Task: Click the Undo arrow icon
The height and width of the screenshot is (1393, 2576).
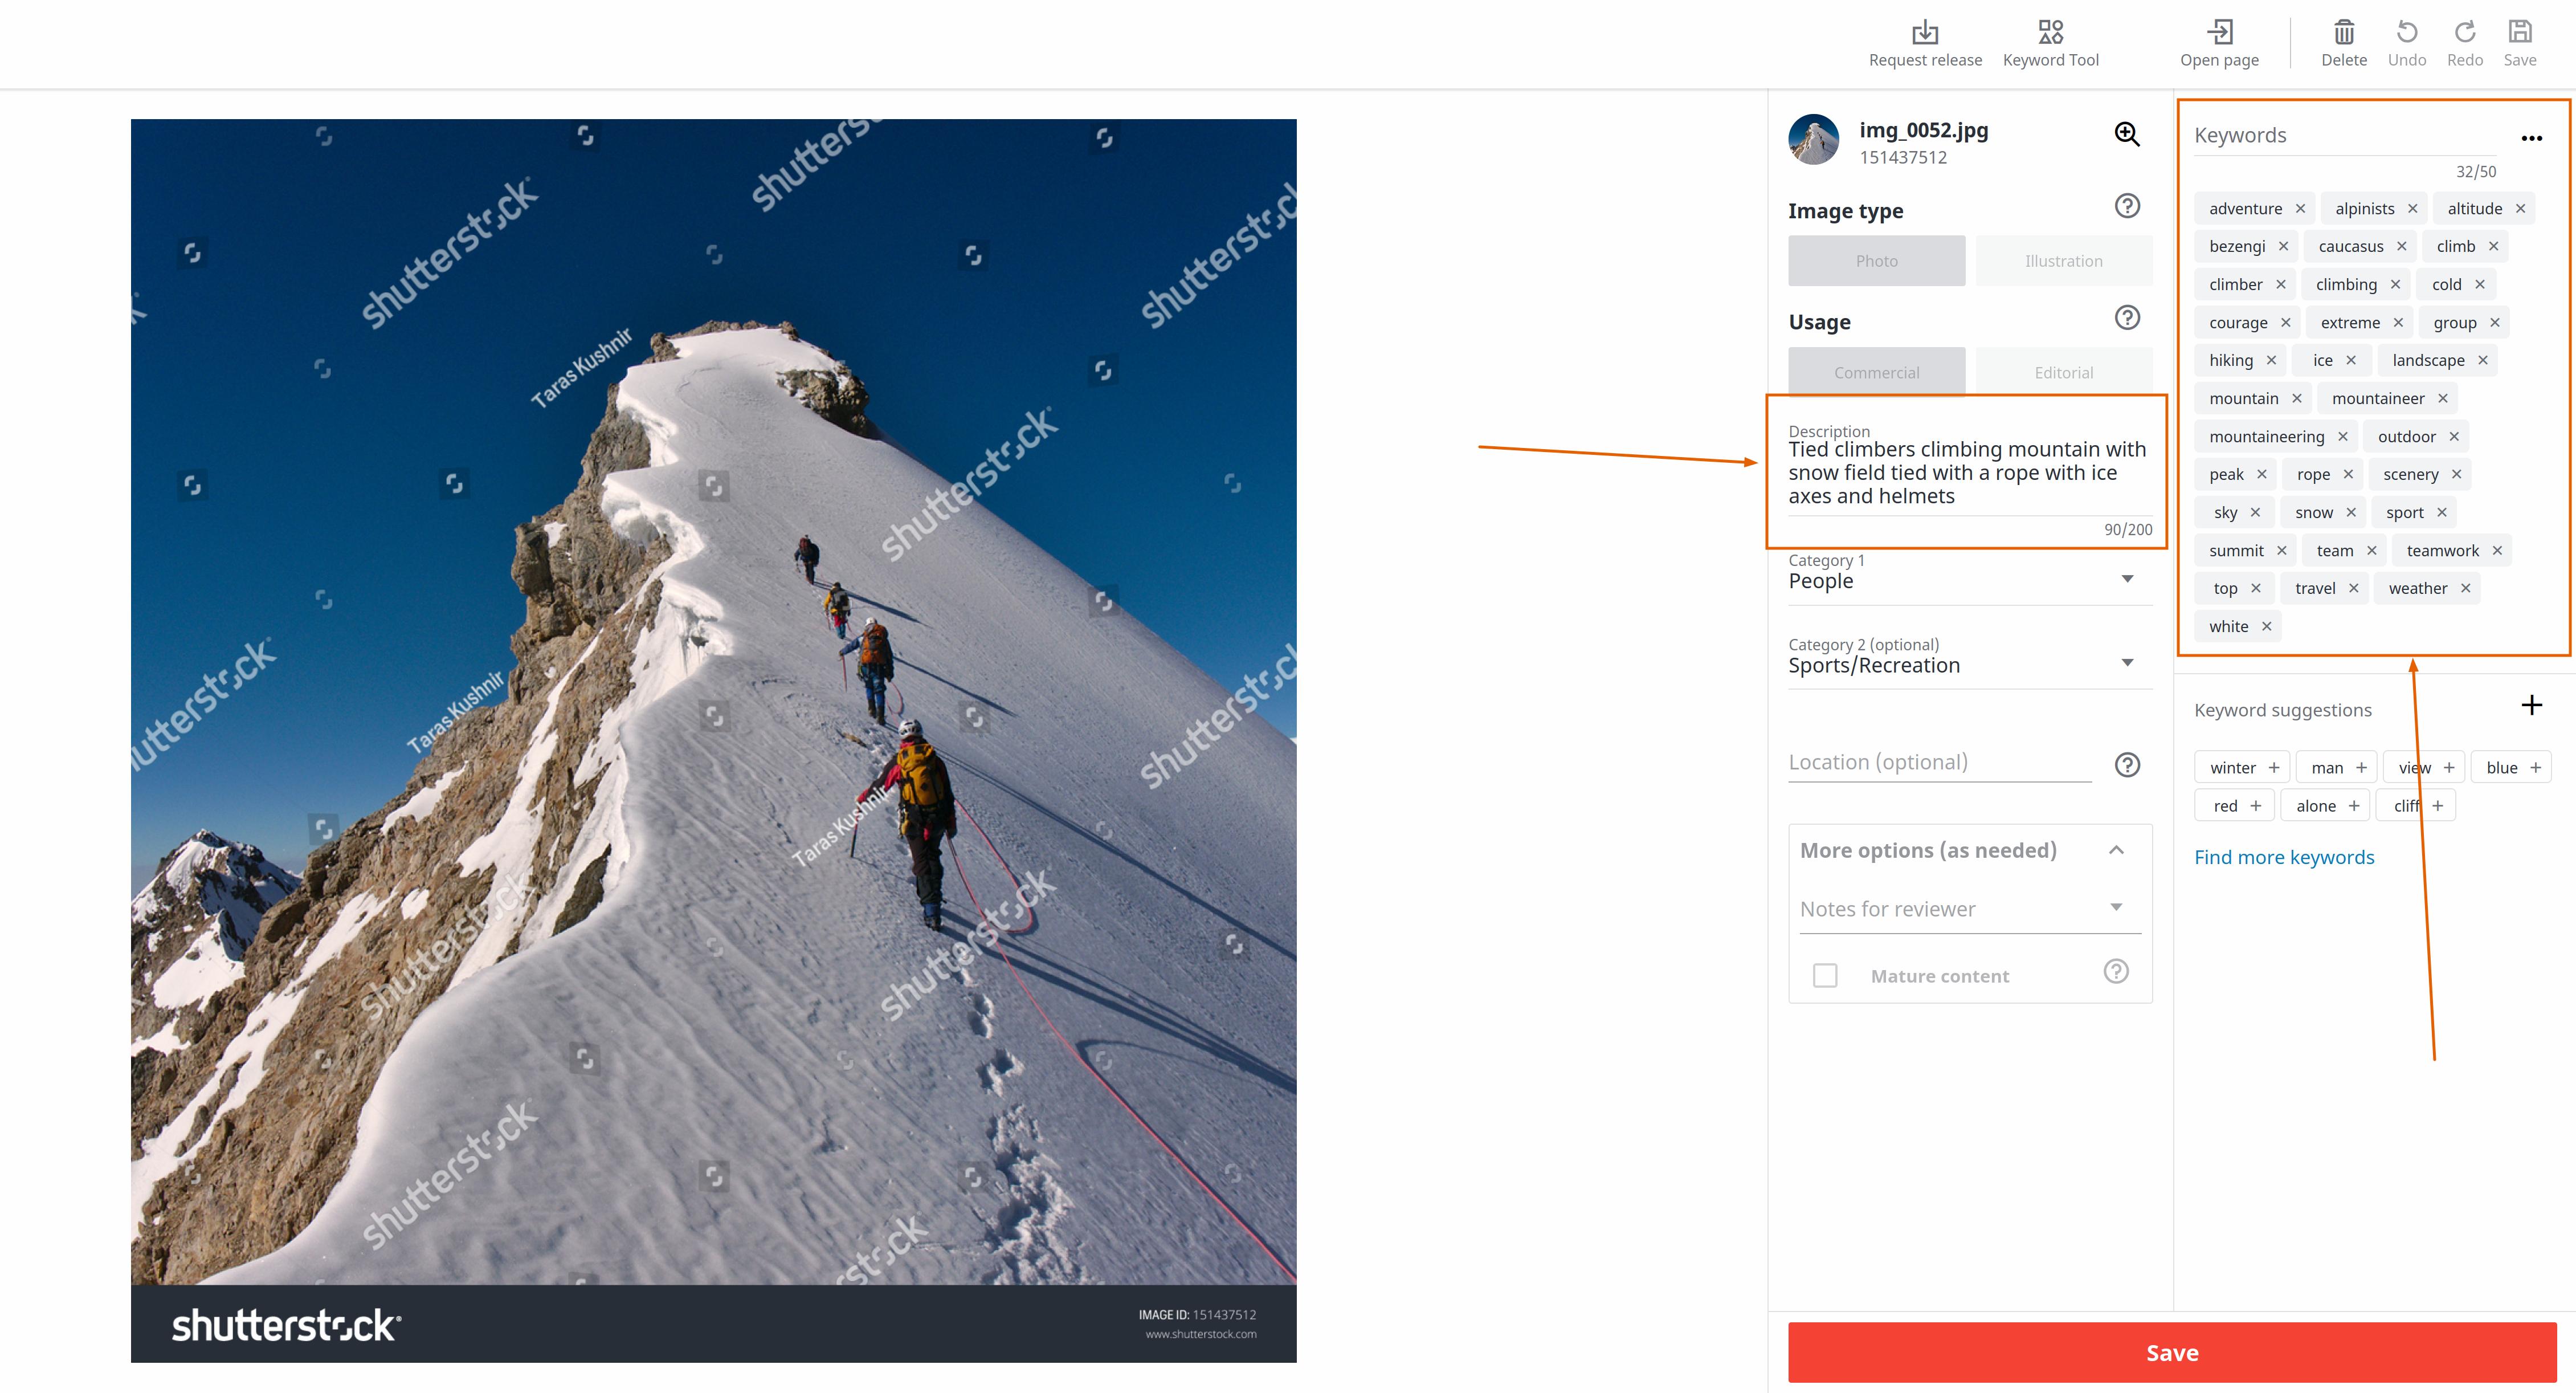Action: click(x=2406, y=33)
